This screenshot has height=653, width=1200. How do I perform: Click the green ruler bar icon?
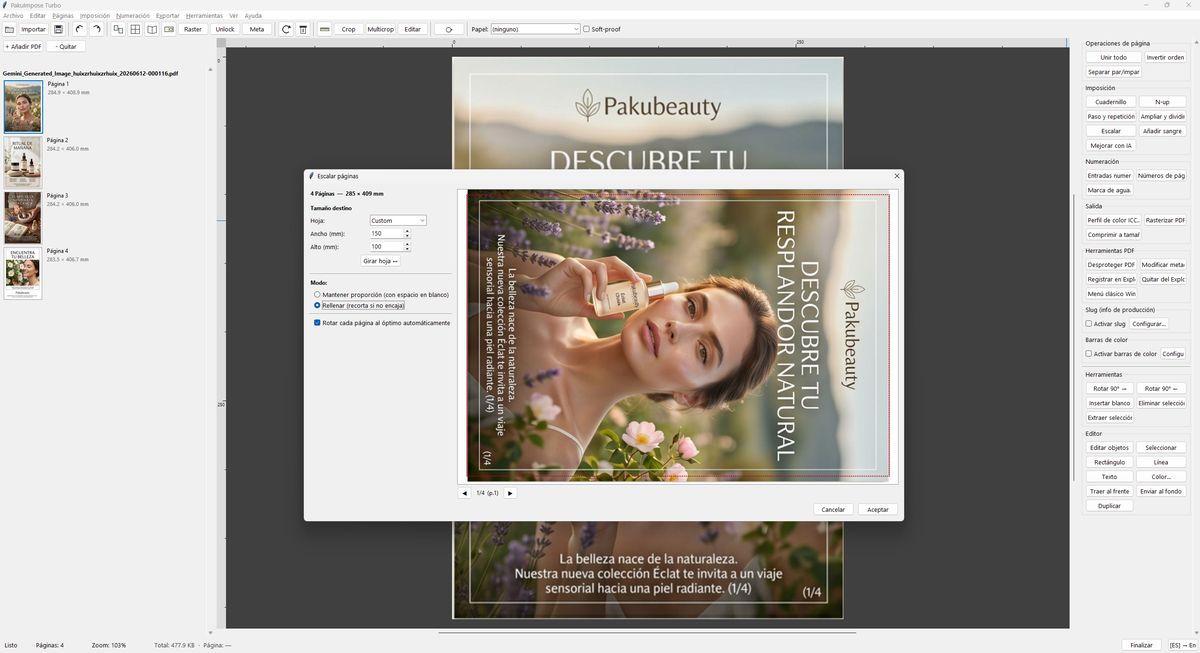click(324, 29)
